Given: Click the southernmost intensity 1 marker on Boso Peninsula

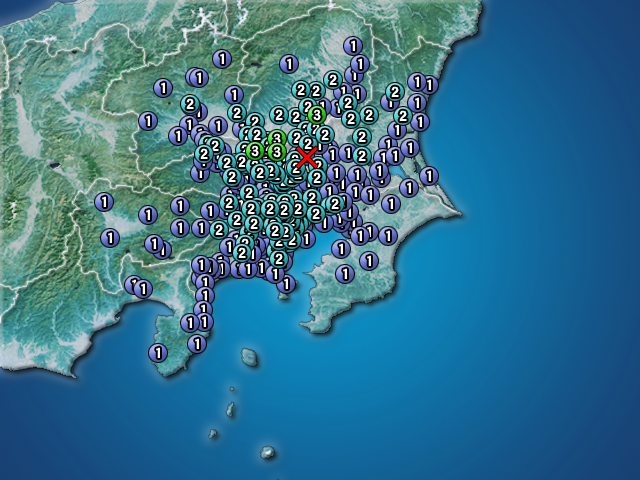Looking at the screenshot, I should coord(344,273).
